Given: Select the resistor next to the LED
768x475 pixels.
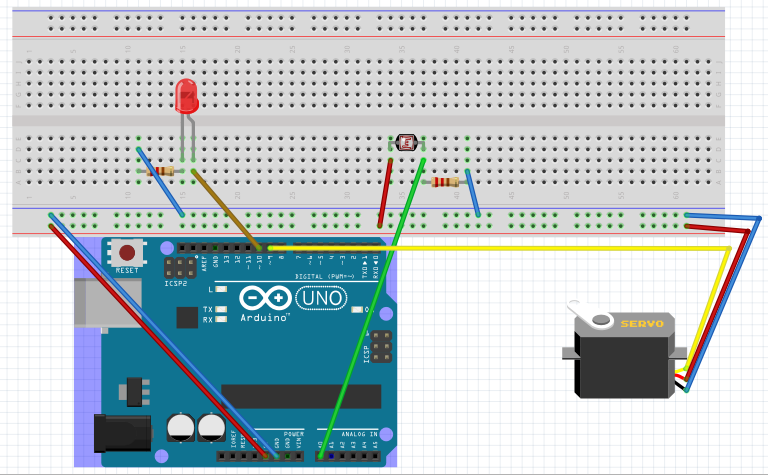Looking at the screenshot, I should pyautogui.click(x=162, y=171).
